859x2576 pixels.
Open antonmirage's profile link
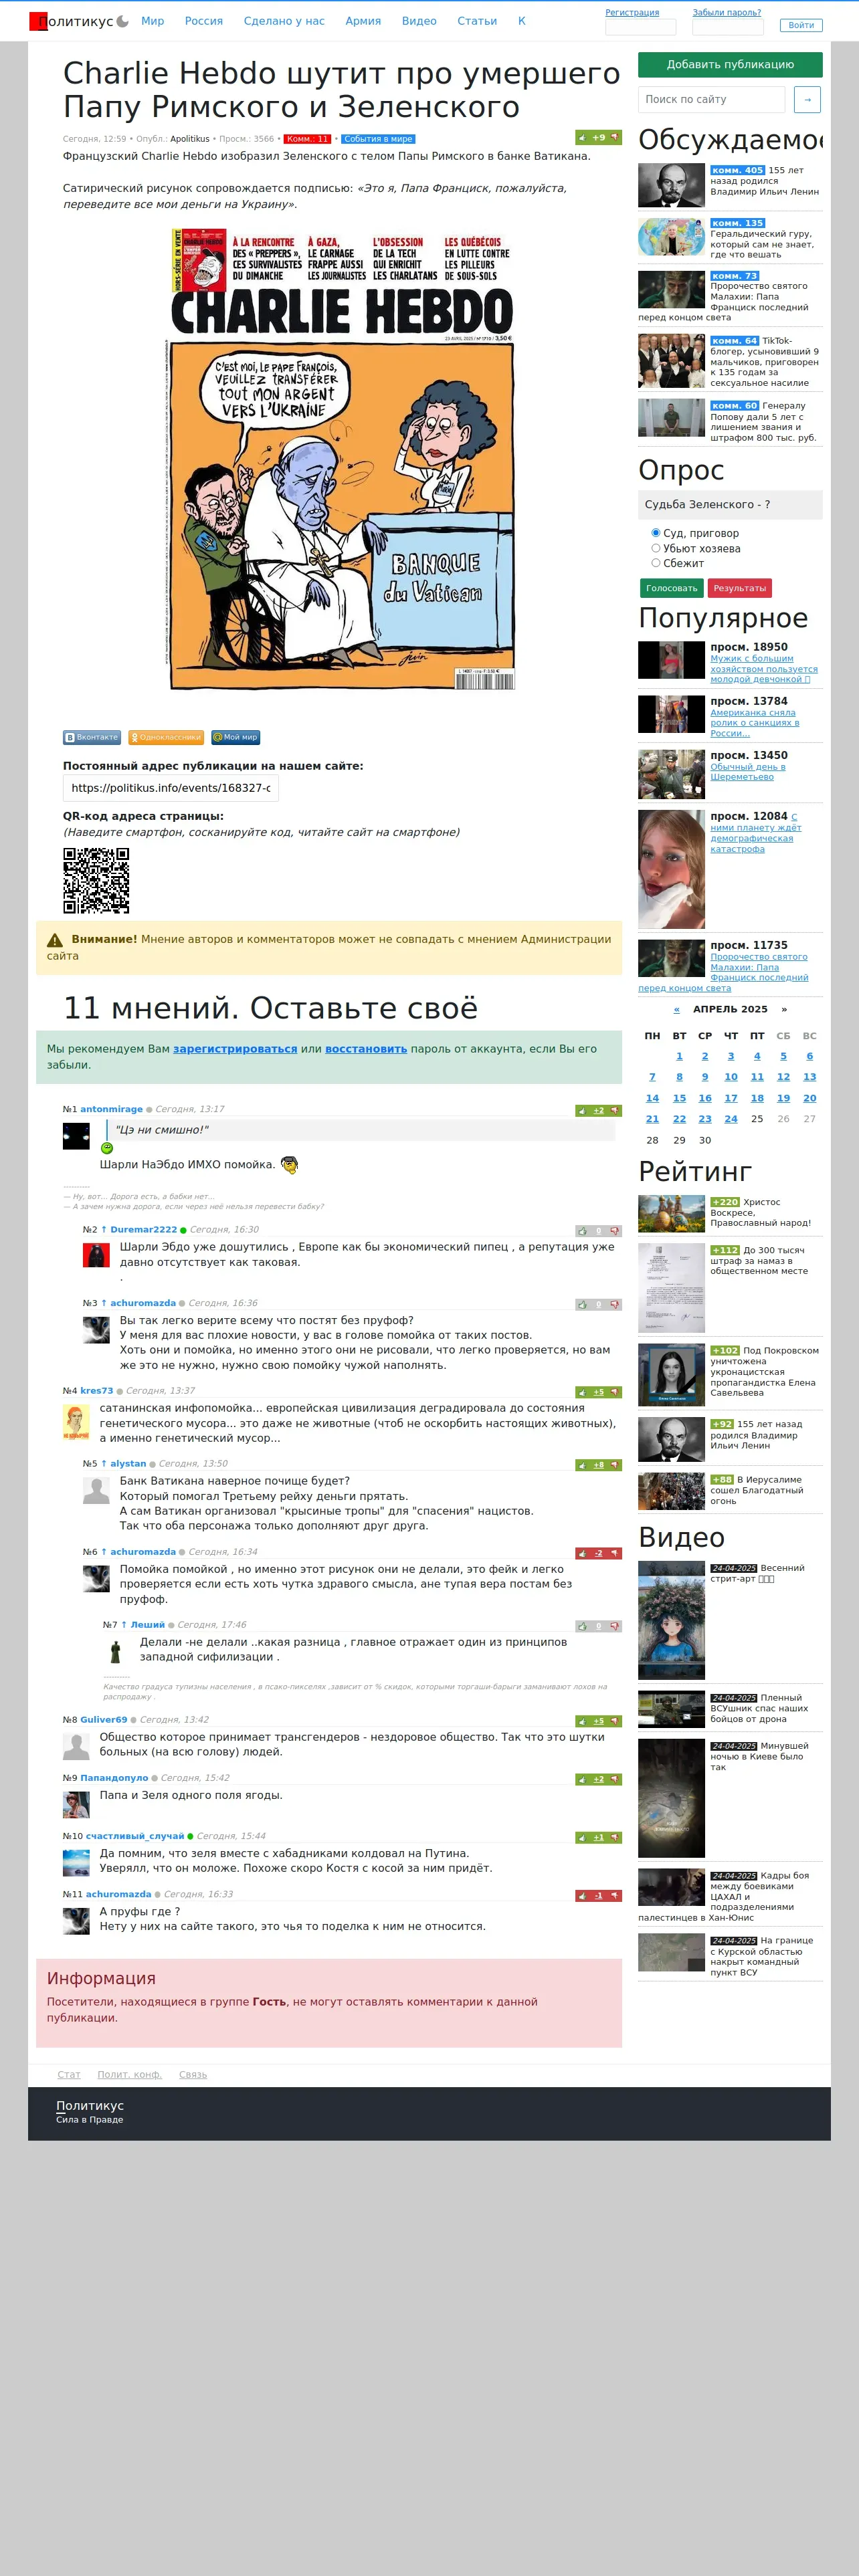click(x=111, y=1109)
